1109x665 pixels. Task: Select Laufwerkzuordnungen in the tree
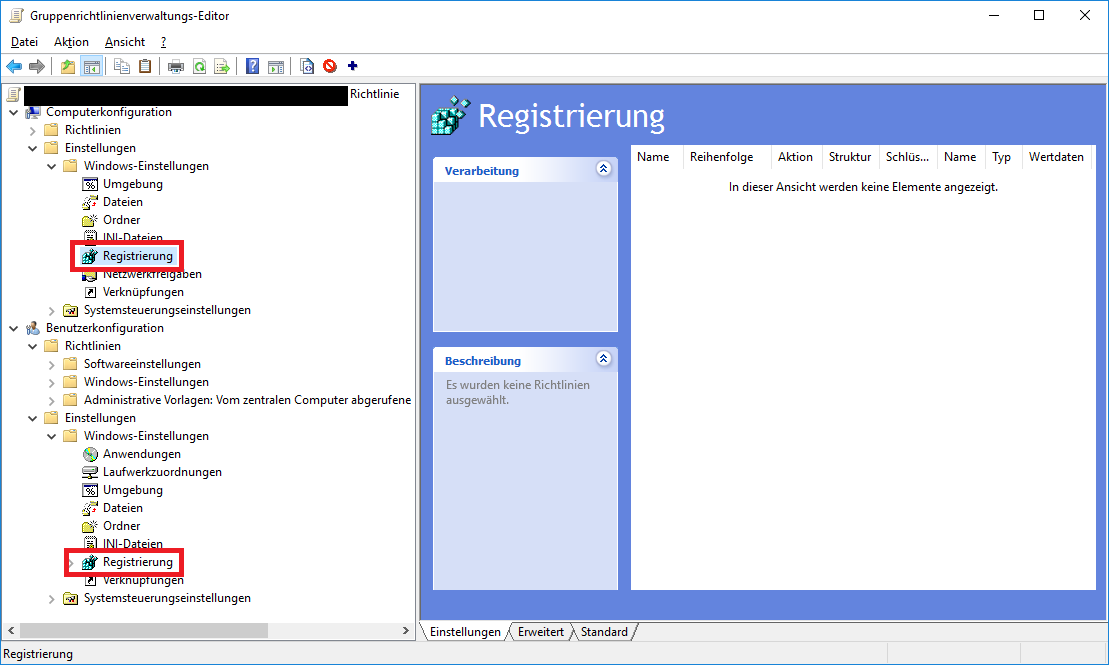(x=162, y=472)
